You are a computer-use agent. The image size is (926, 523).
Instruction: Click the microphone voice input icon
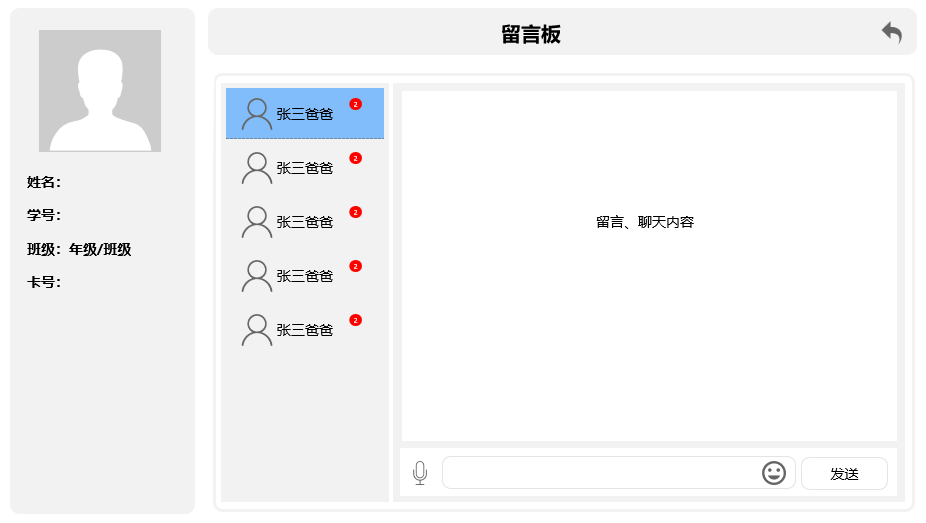point(420,473)
